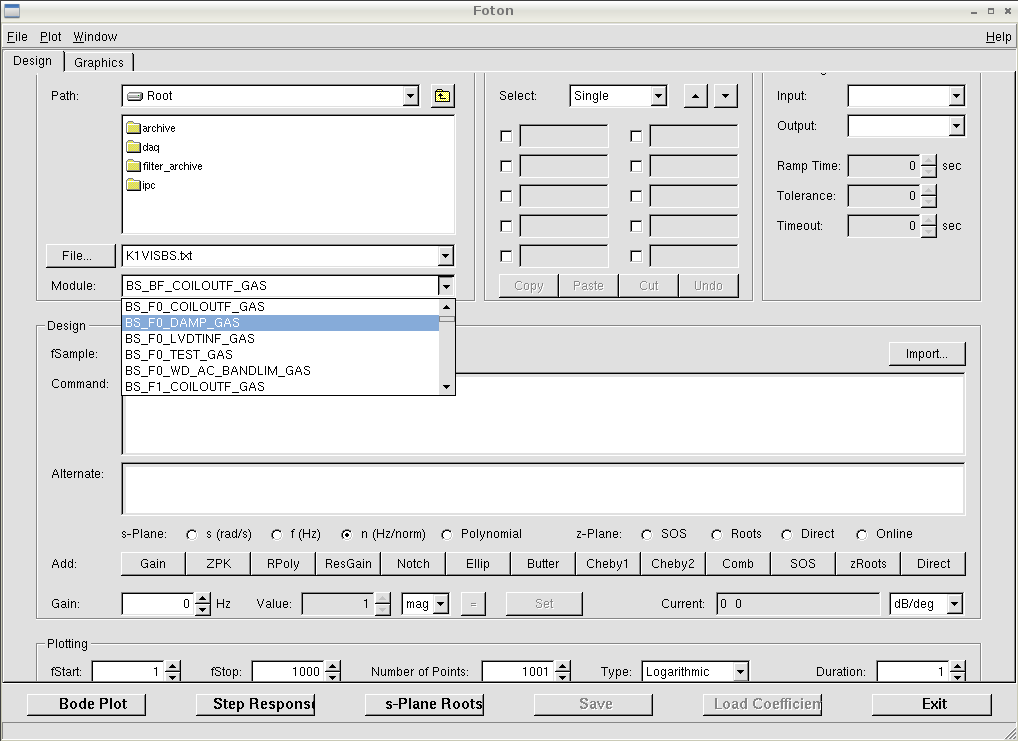Image resolution: width=1018 pixels, height=741 pixels.
Task: Open the archive folder
Action: [x=158, y=128]
